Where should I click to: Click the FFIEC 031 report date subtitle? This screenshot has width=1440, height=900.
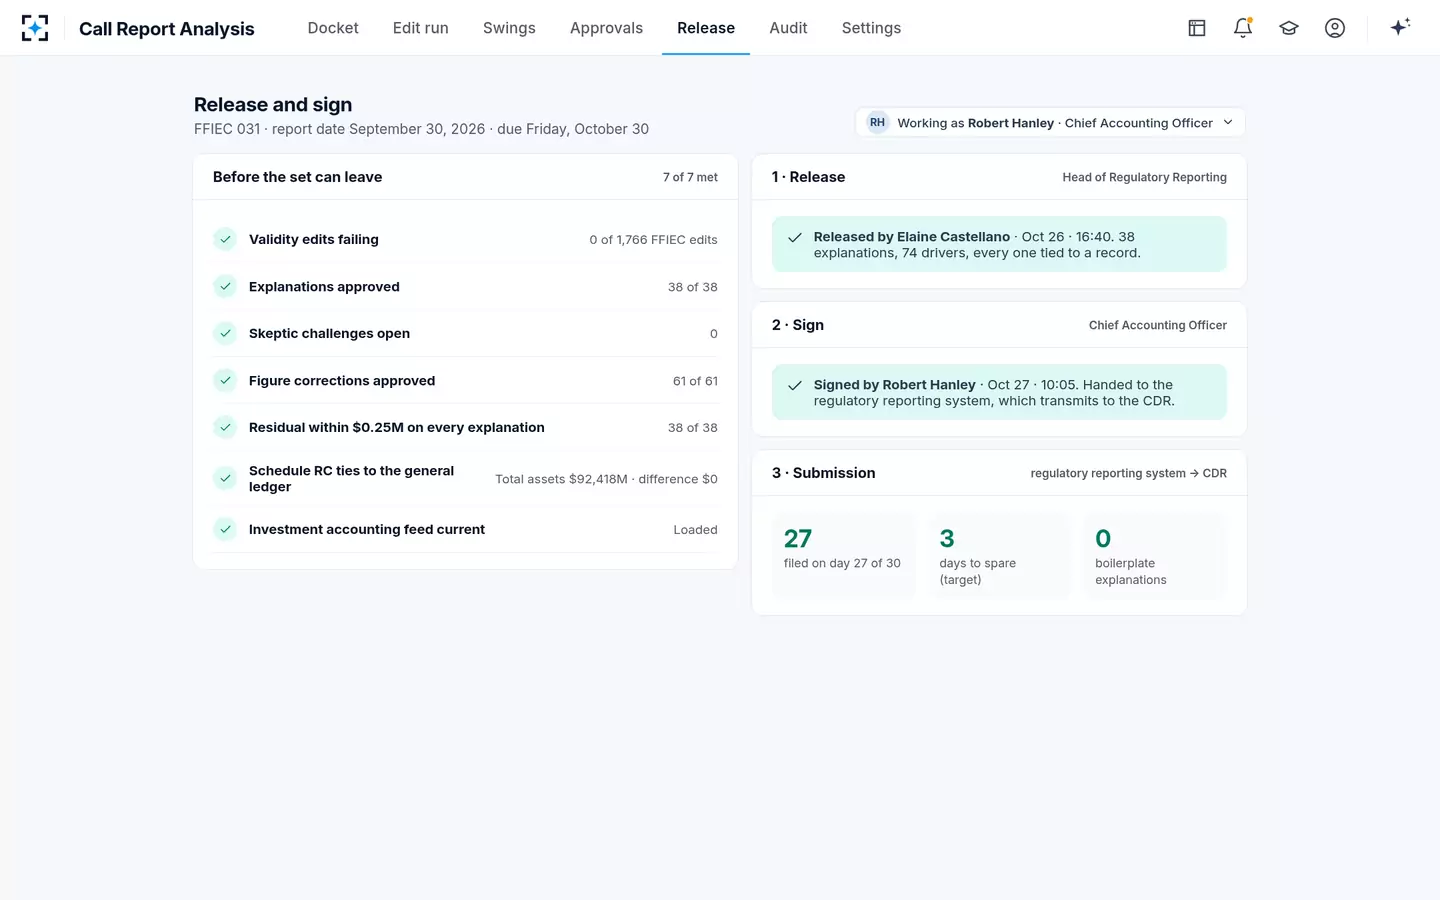(421, 129)
